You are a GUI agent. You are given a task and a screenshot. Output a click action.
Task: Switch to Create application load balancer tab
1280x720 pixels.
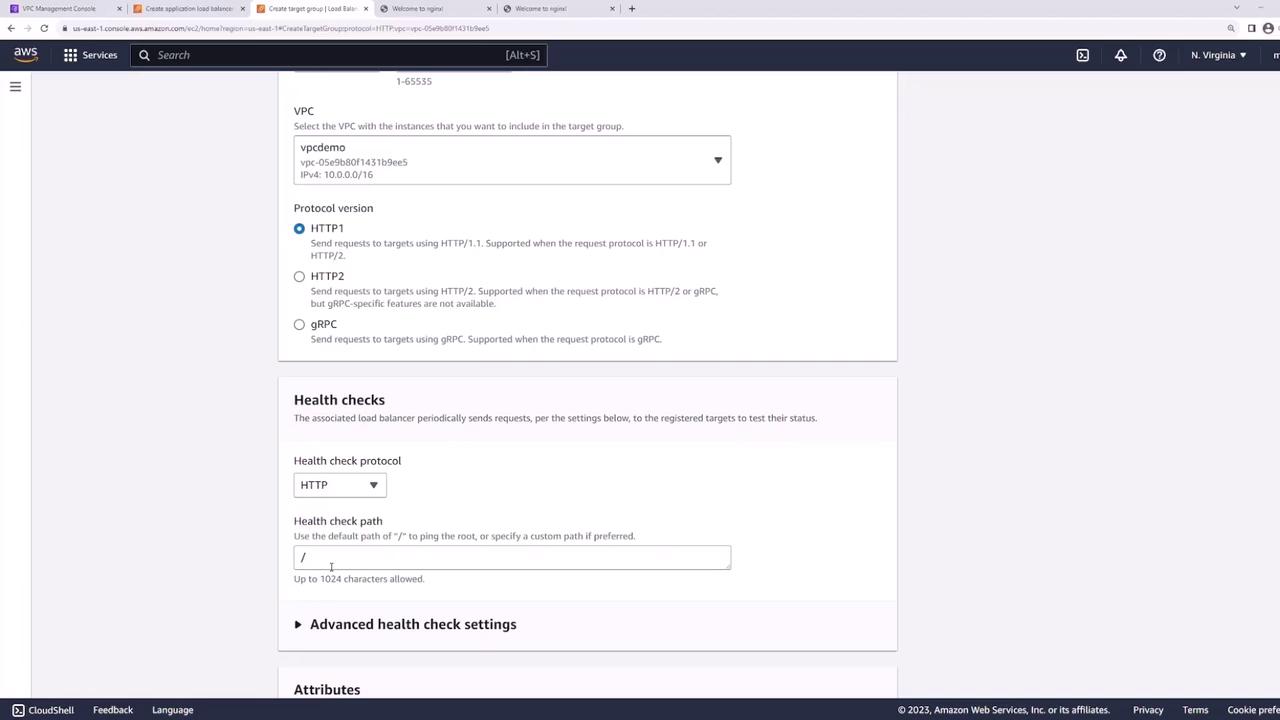(188, 8)
